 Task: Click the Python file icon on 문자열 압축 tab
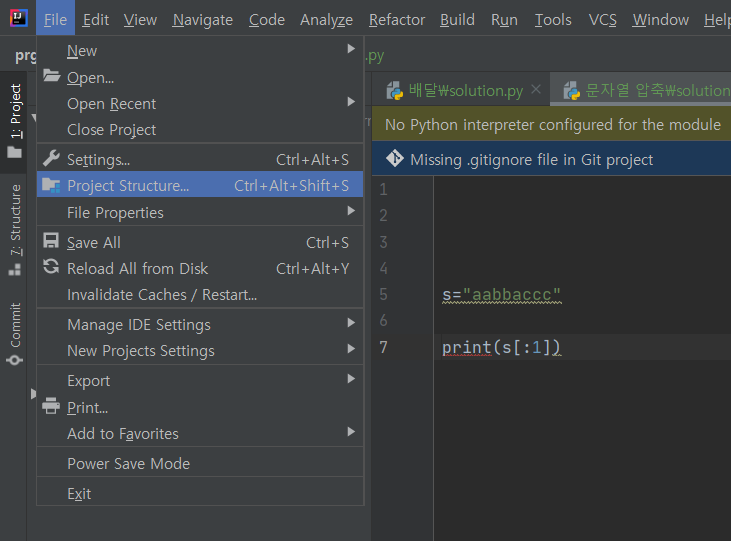[572, 90]
